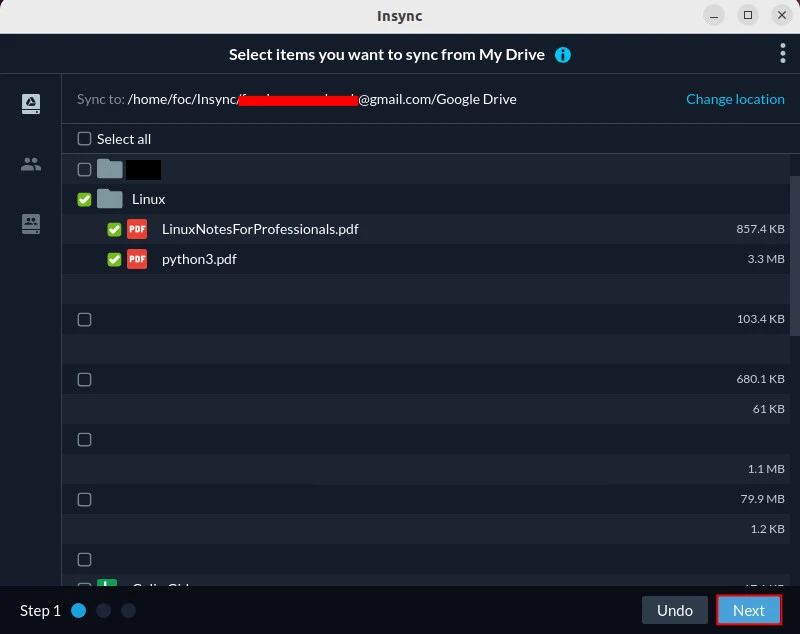Uncheck LinuxNotesForProfessionals.pdf checkbox
The height and width of the screenshot is (634, 800).
point(114,229)
